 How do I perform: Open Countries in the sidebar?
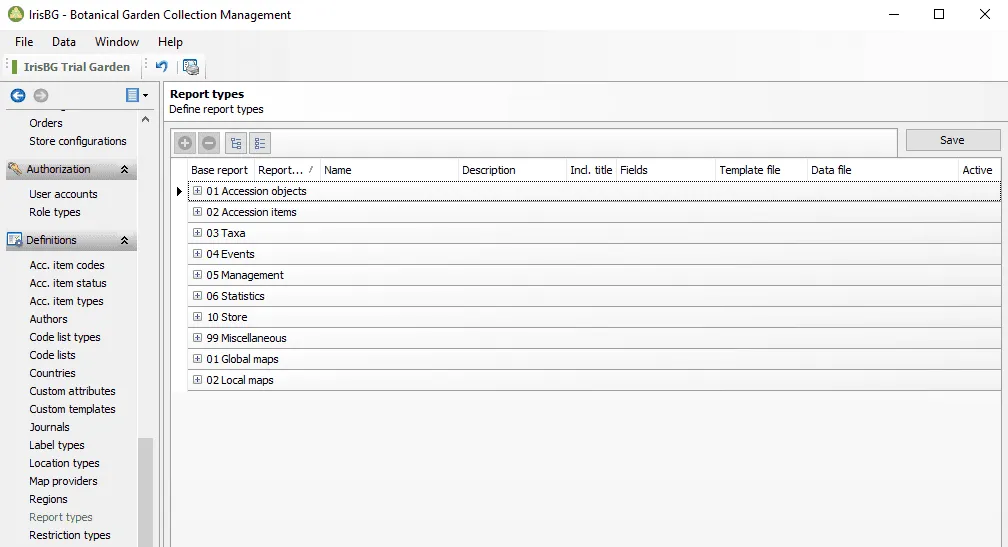point(52,373)
